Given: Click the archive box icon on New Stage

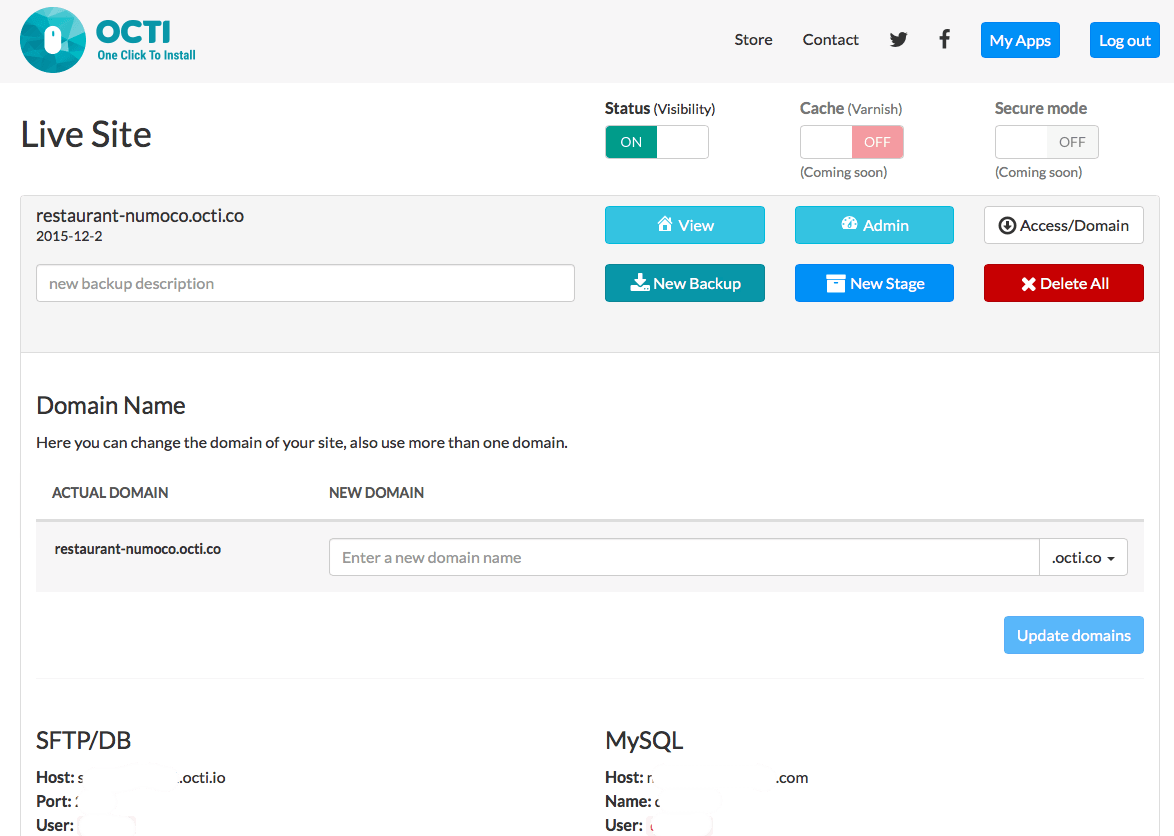Looking at the screenshot, I should tap(836, 284).
